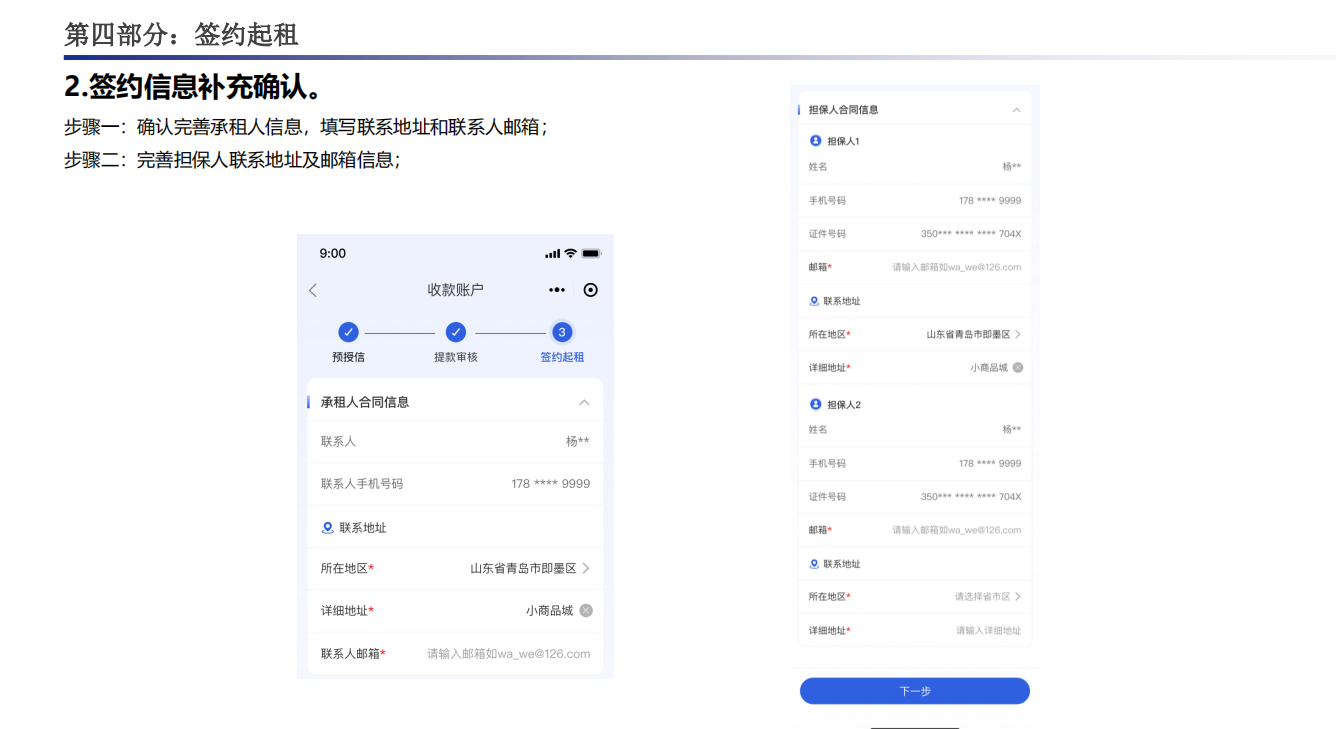1336x729 pixels.
Task: Click the 联系人邮箱 input field
Action: point(508,654)
